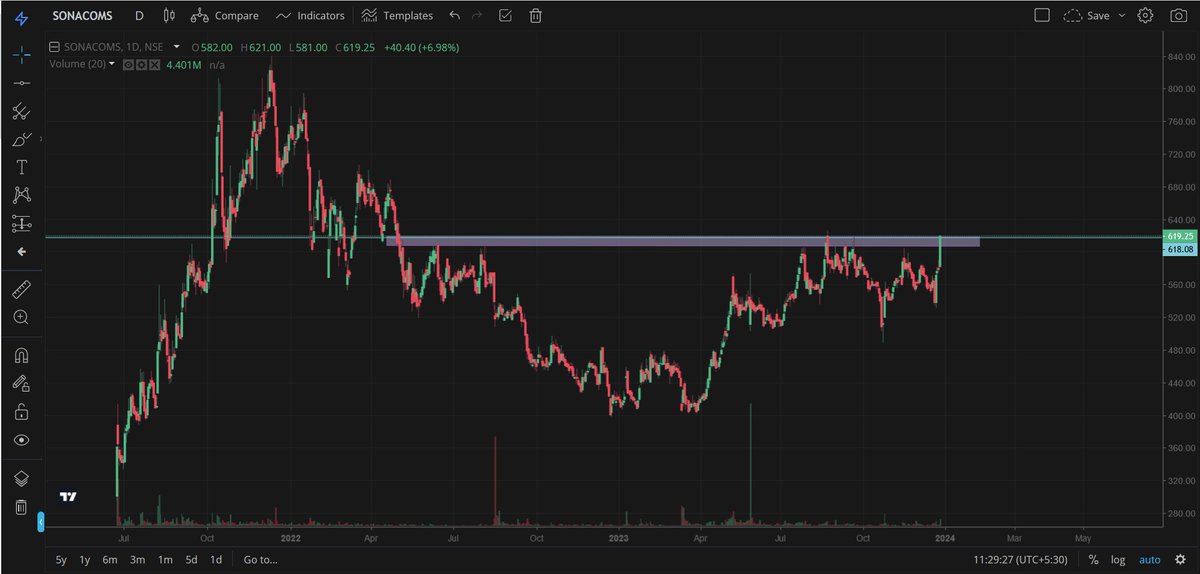The image size is (1200, 574).
Task: Toggle Volume indicator visibility eye
Action: (x=128, y=64)
